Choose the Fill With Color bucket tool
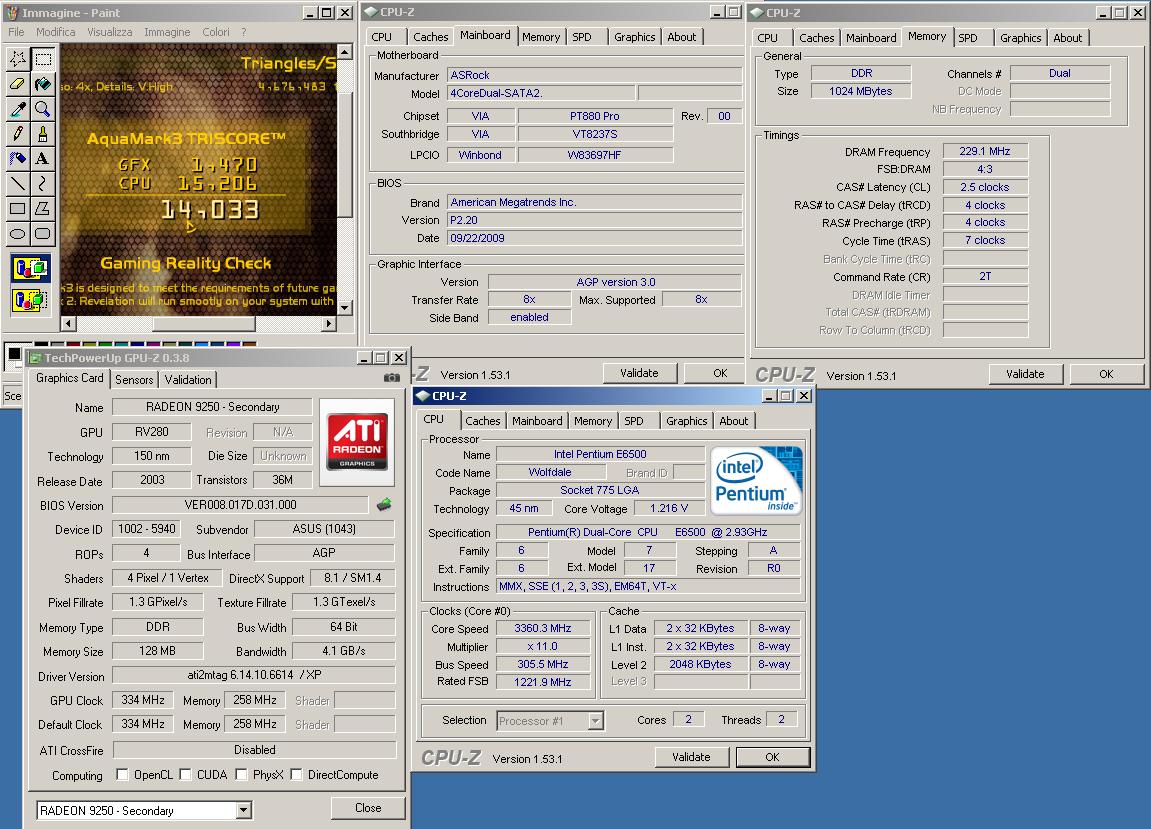 pos(43,84)
